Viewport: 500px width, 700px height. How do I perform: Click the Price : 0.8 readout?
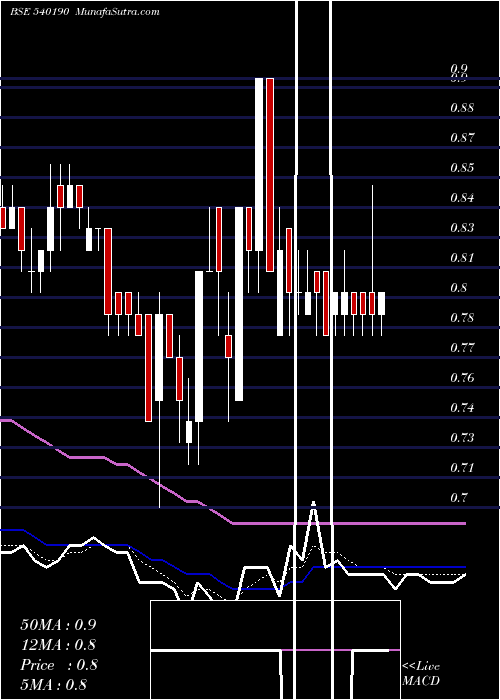click(58, 665)
